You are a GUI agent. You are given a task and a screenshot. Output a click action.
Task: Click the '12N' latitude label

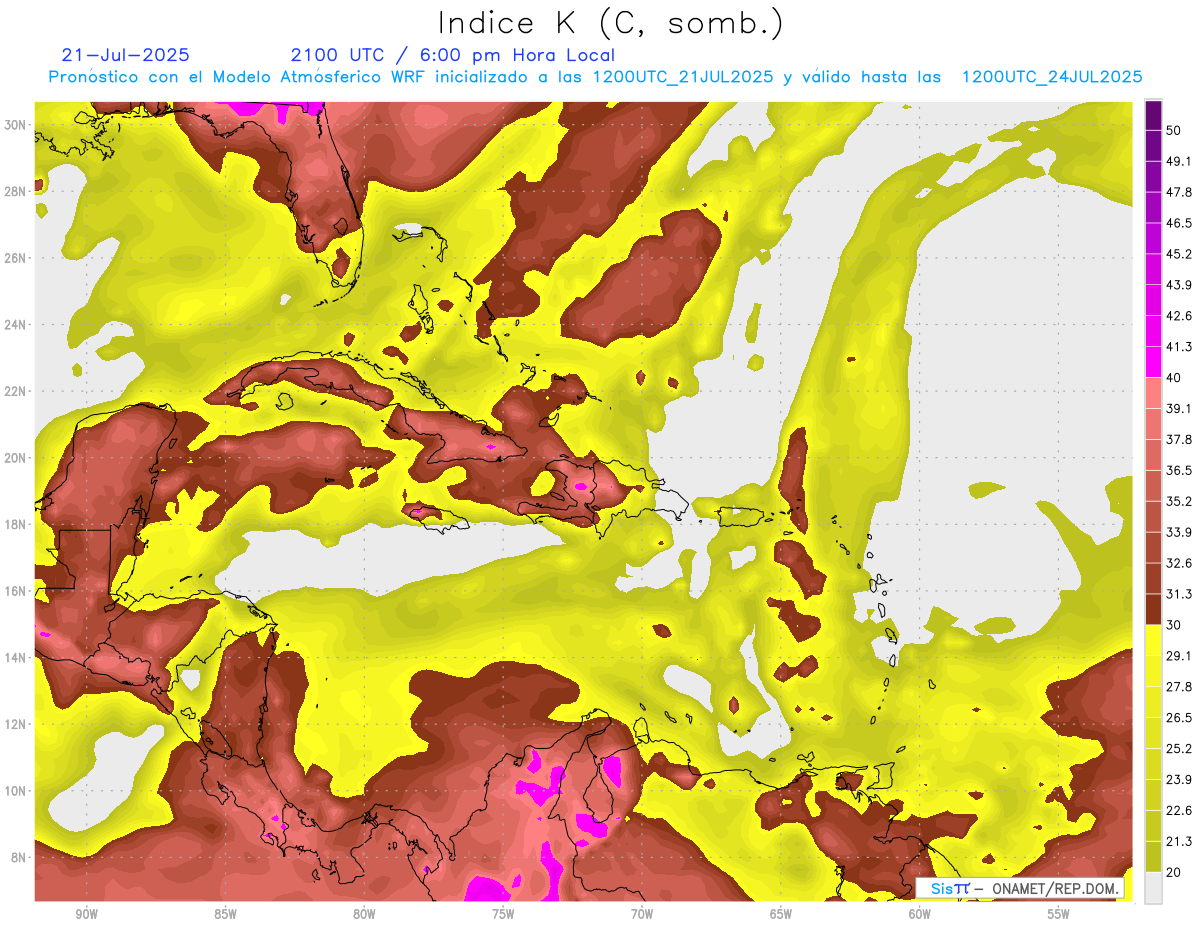pos(15,724)
